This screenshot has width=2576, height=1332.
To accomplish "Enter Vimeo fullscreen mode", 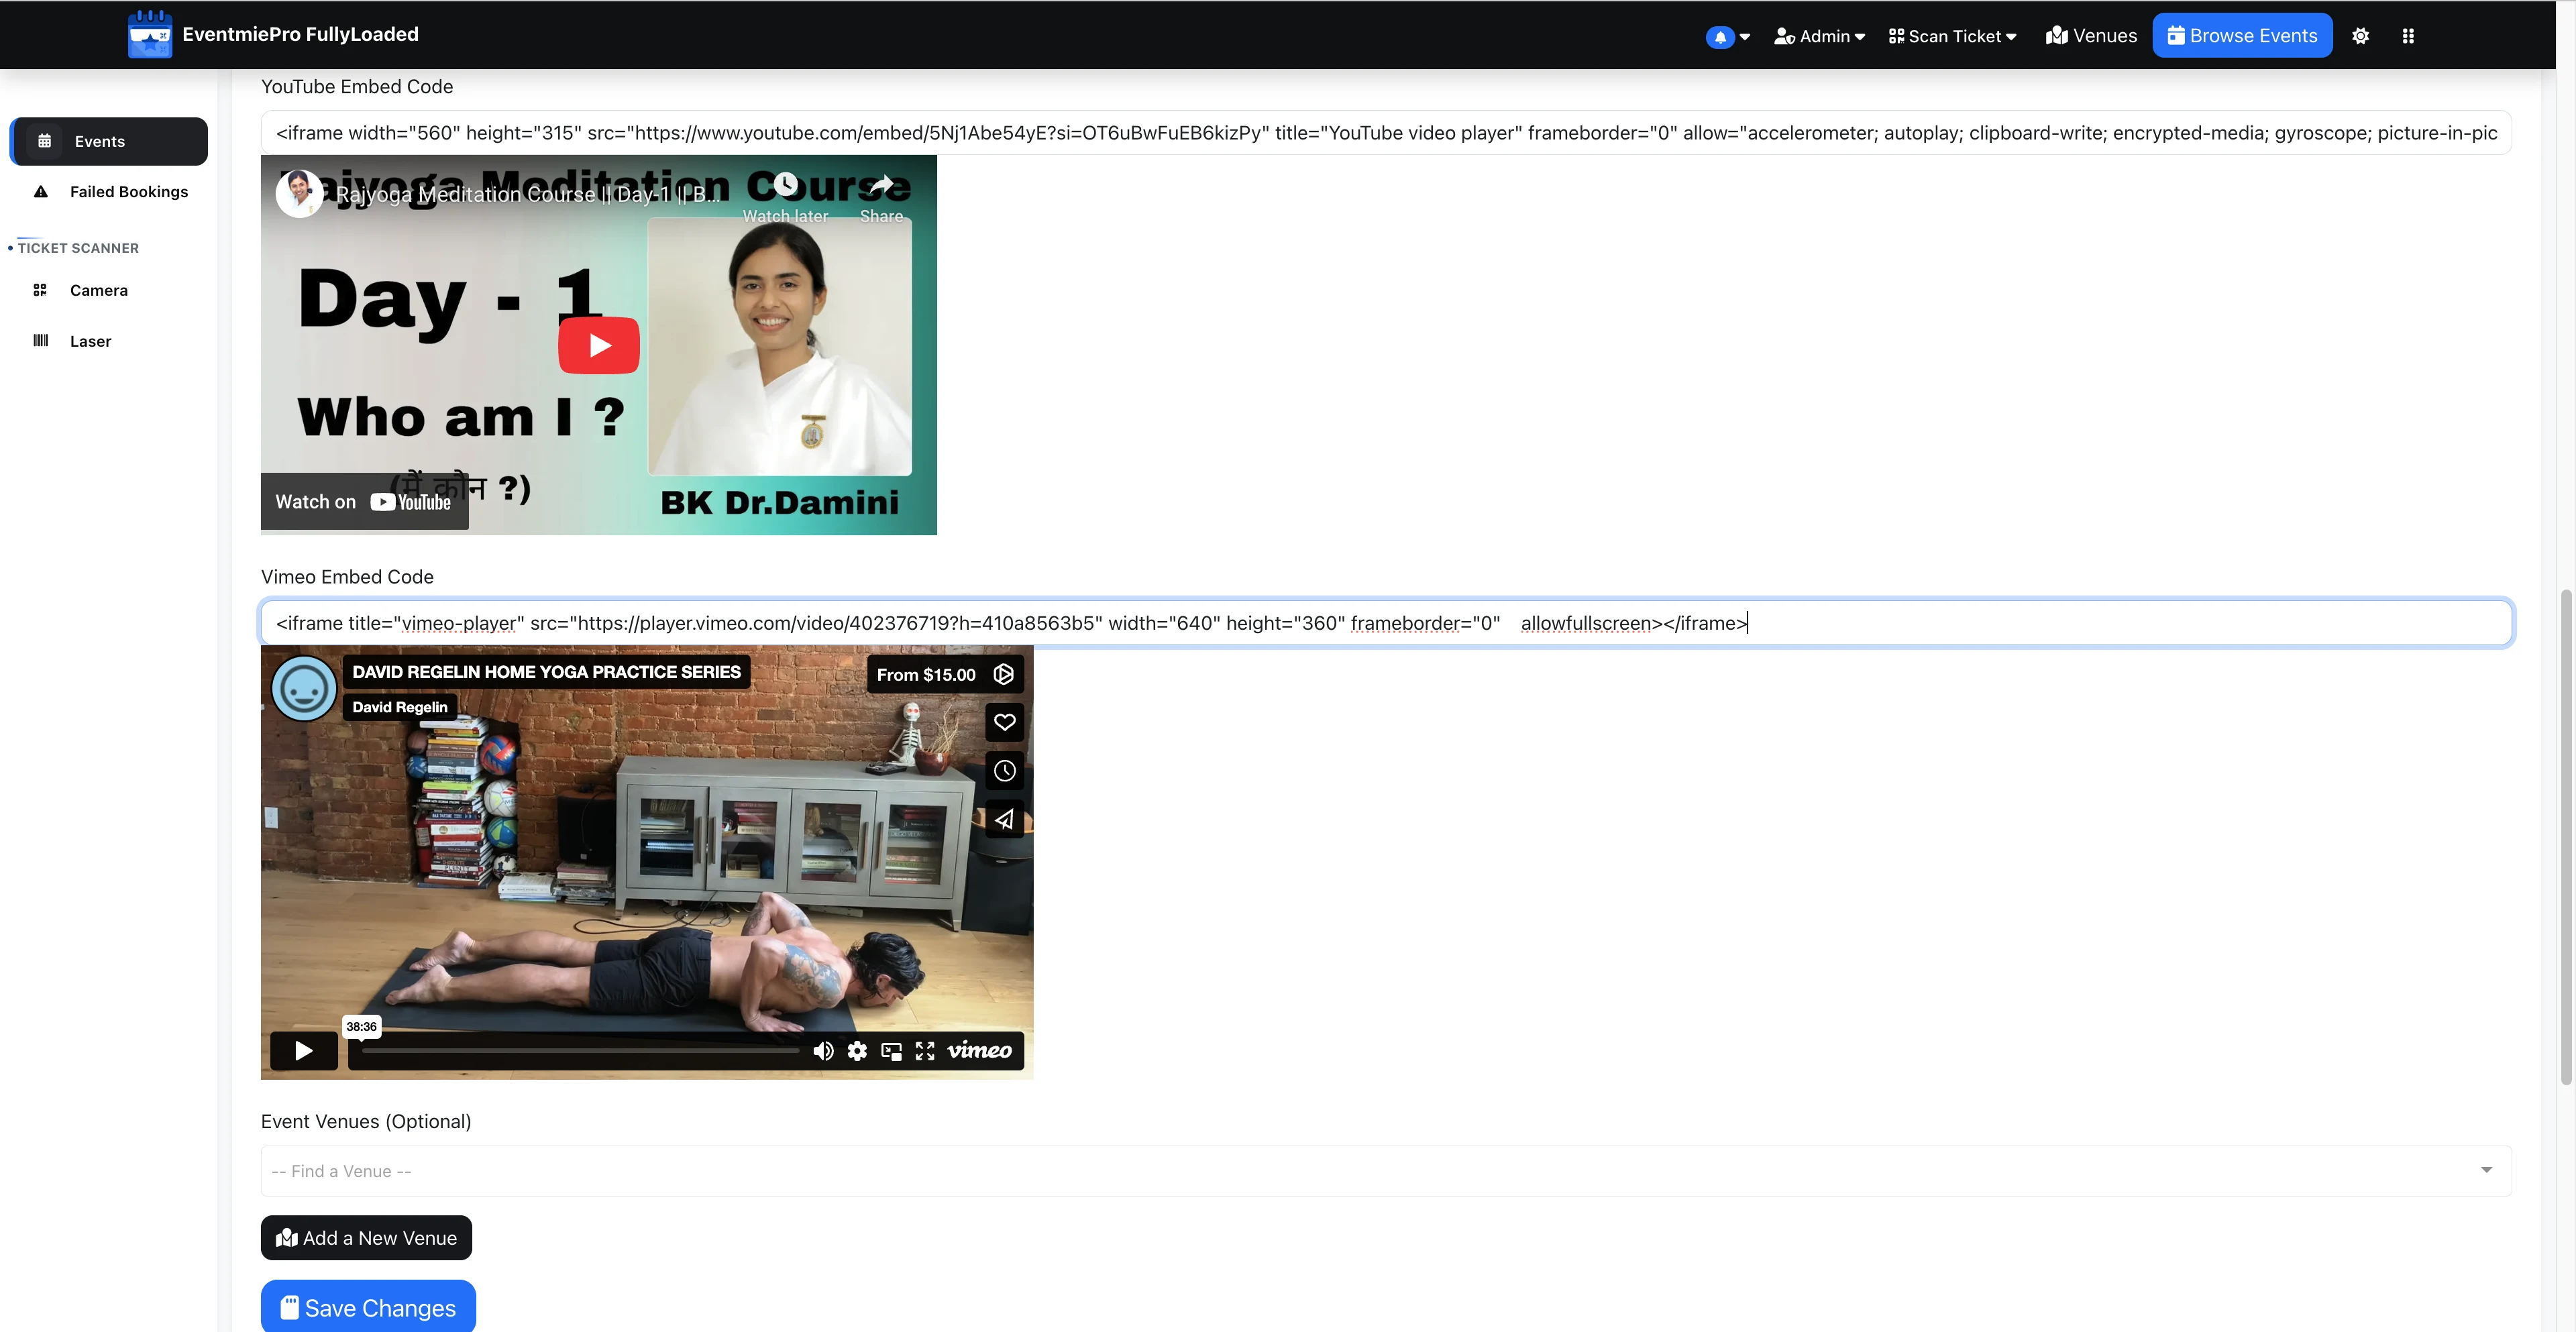I will click(x=925, y=1051).
